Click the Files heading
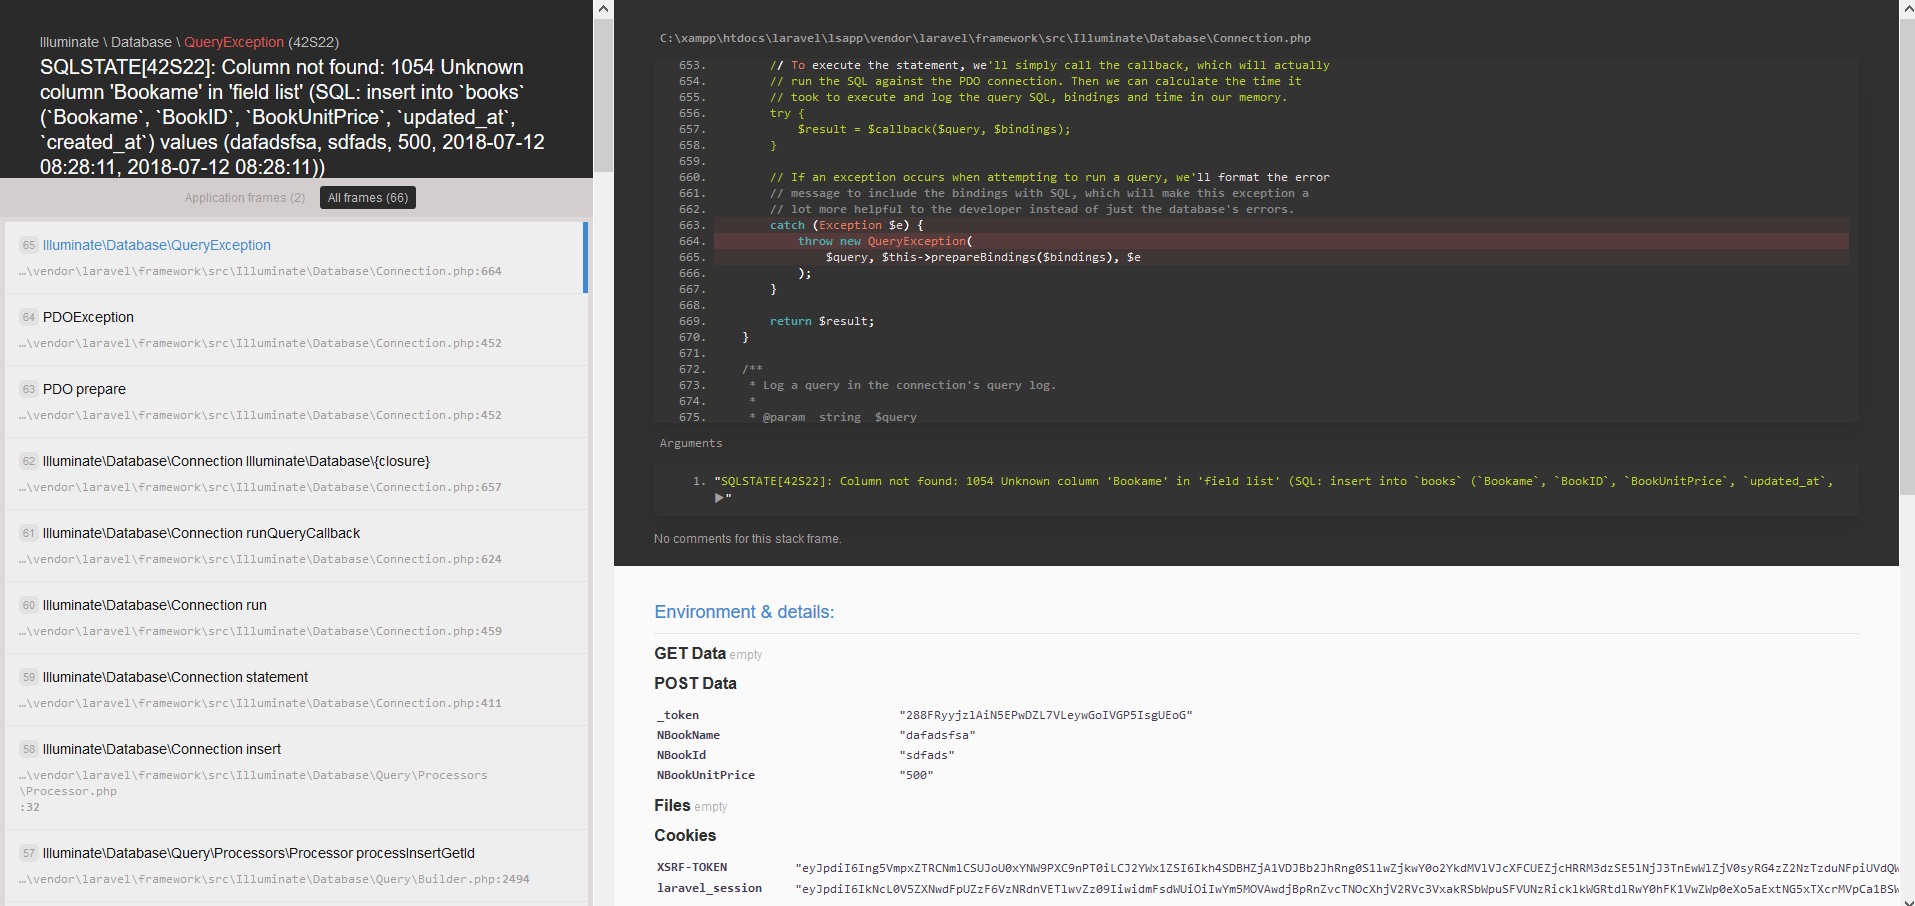 [x=672, y=805]
